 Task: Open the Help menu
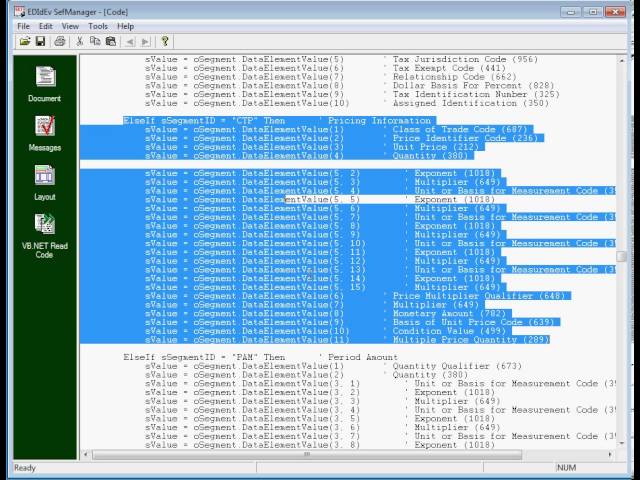125,26
